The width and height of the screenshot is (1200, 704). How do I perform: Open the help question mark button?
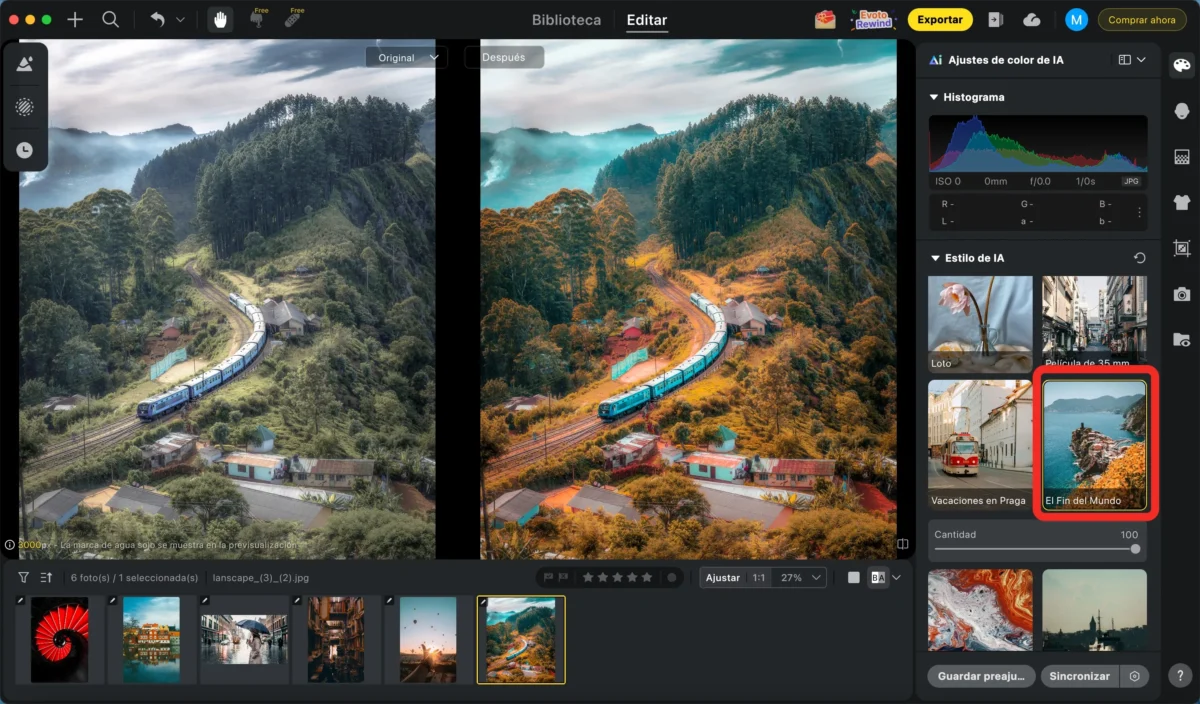point(1180,677)
